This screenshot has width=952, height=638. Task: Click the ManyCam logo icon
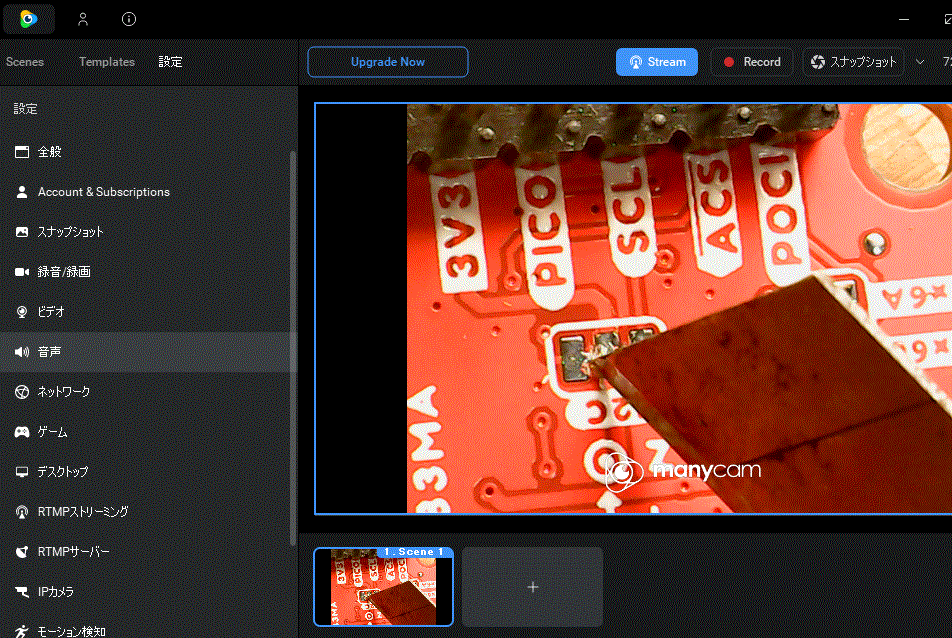pyautogui.click(x=28, y=19)
